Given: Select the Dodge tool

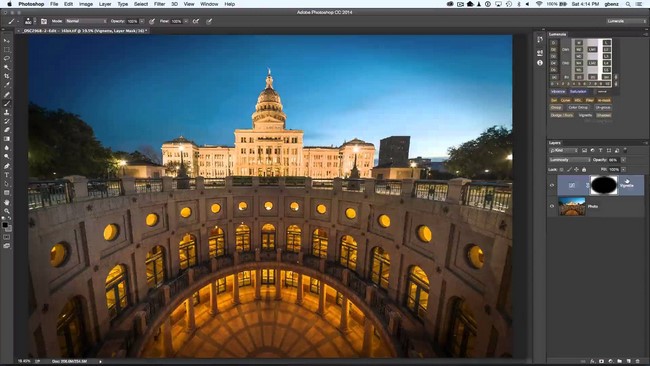Looking at the screenshot, I should [x=7, y=157].
